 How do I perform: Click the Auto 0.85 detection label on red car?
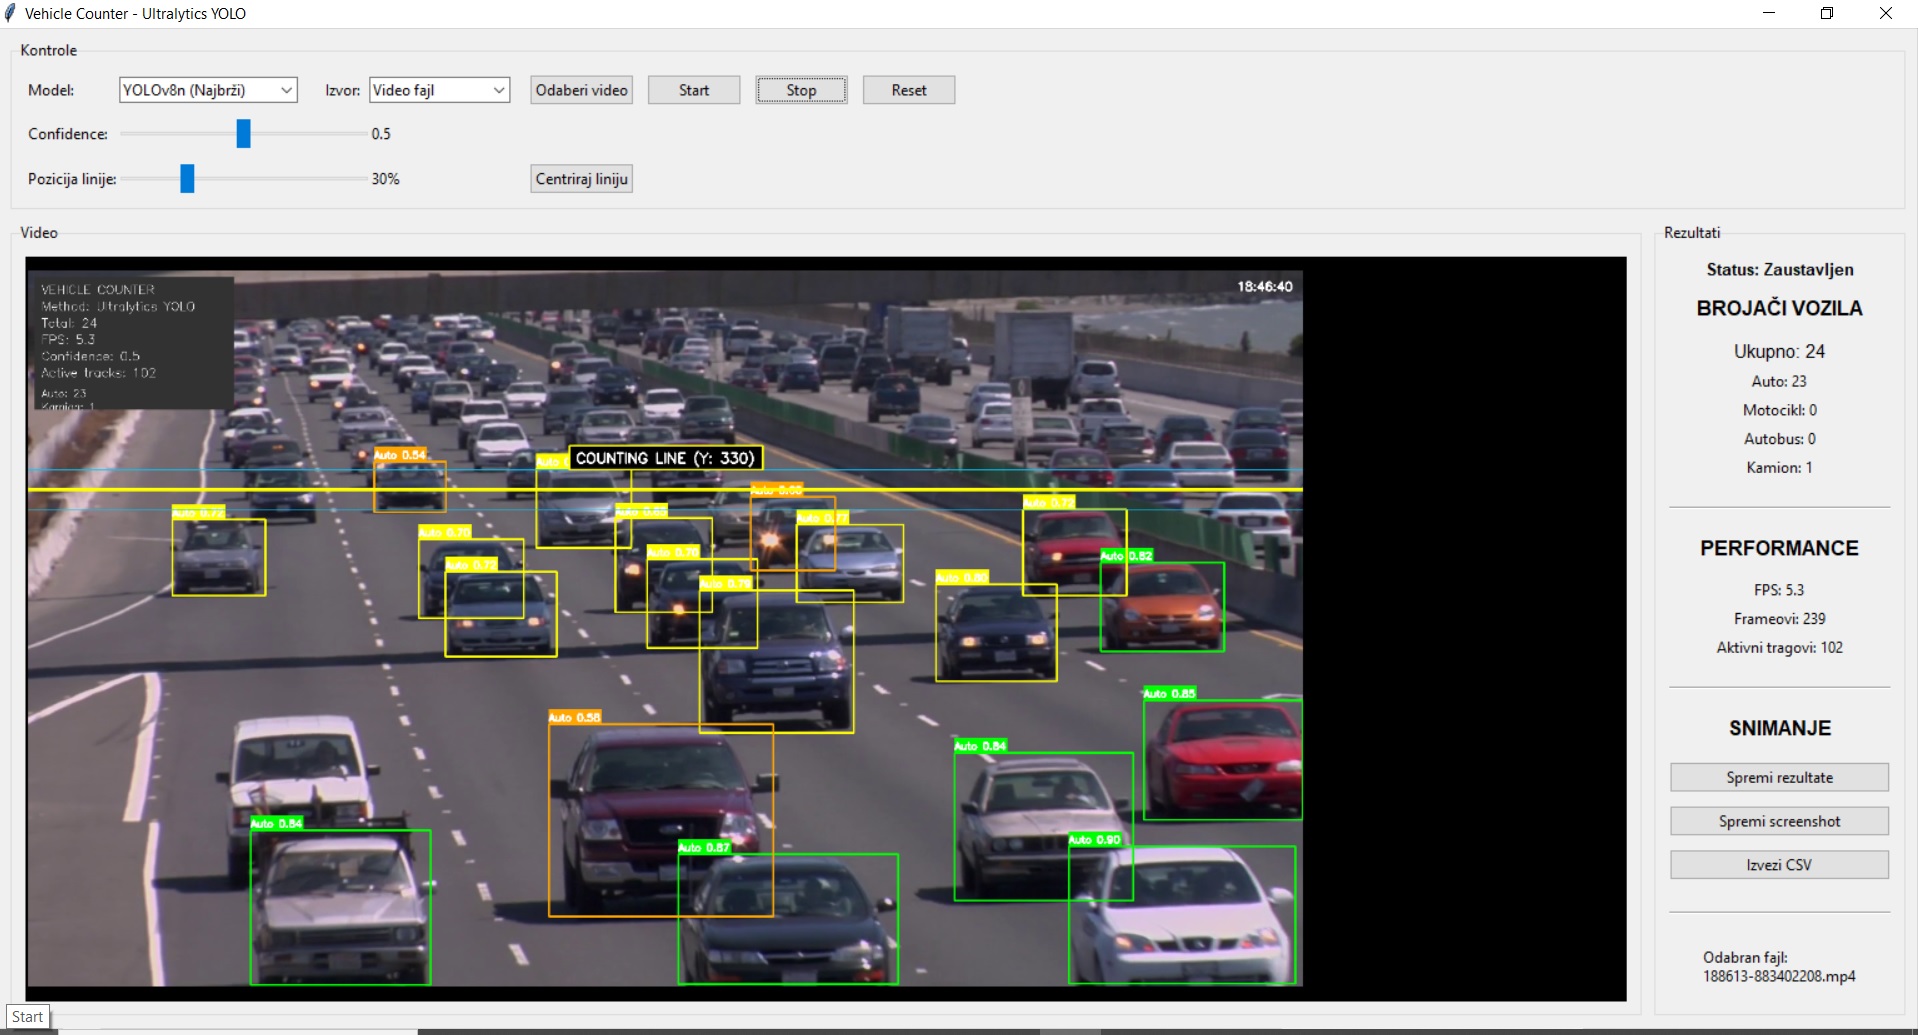(x=1170, y=693)
